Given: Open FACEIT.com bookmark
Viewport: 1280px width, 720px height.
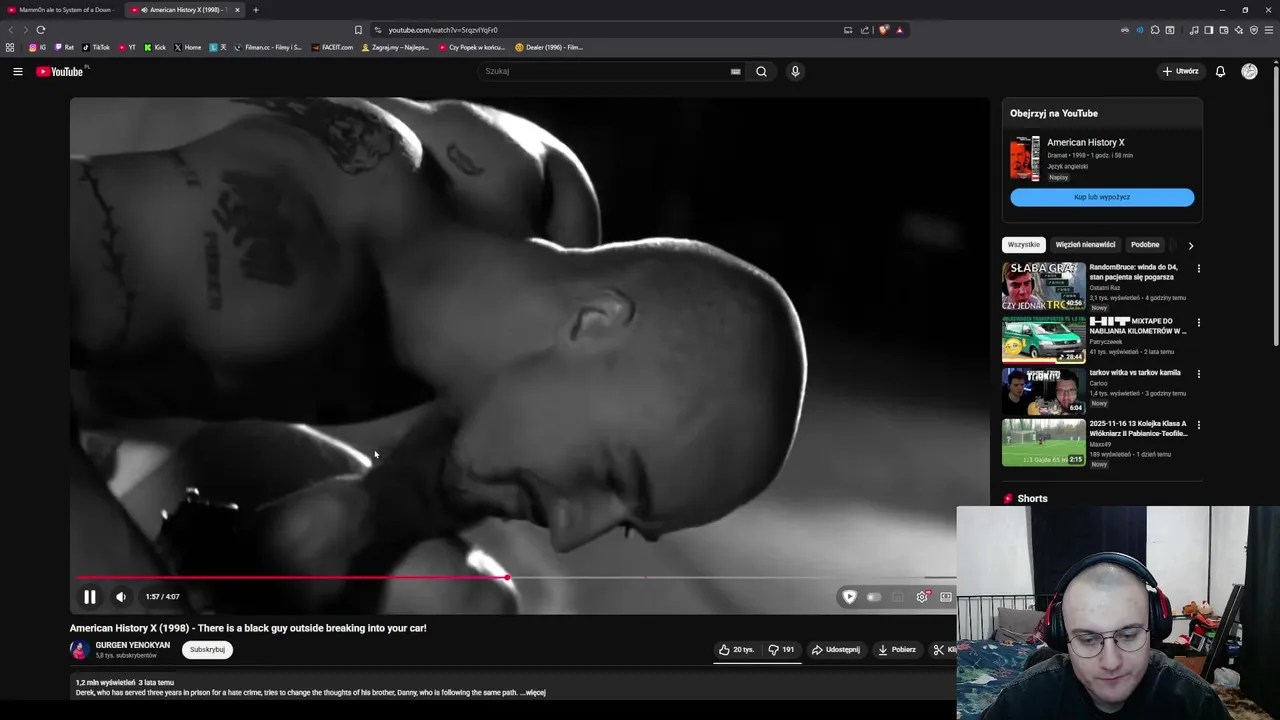Looking at the screenshot, I should click(333, 47).
